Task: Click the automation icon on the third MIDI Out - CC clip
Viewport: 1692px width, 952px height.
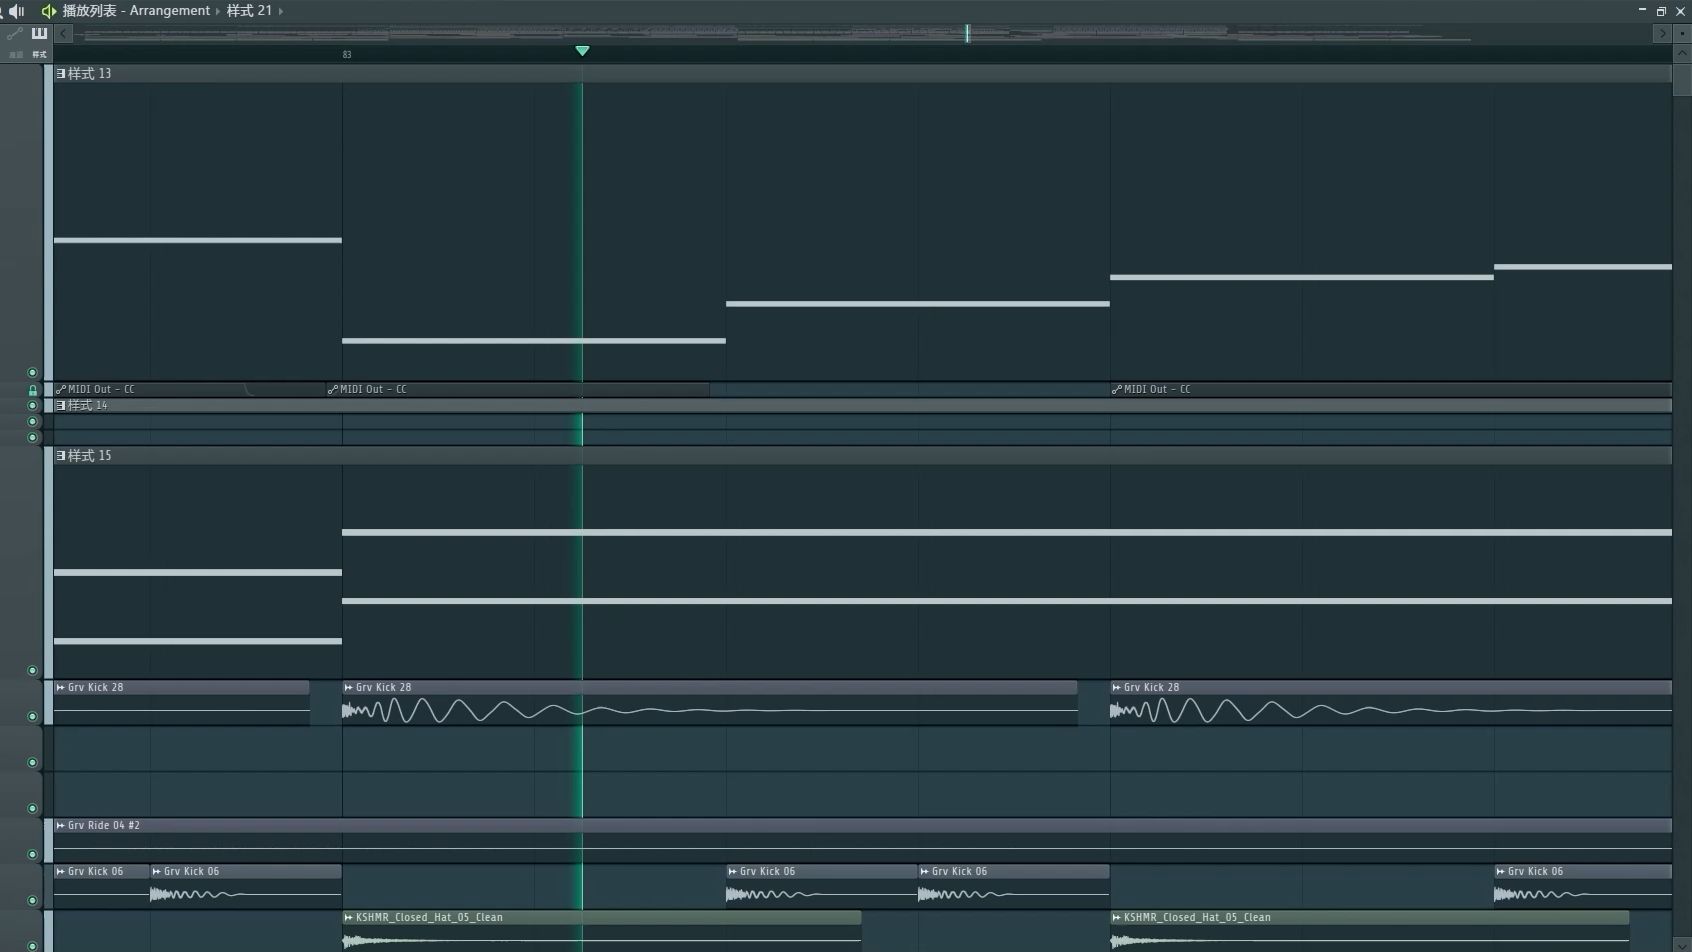Action: pyautogui.click(x=1116, y=389)
